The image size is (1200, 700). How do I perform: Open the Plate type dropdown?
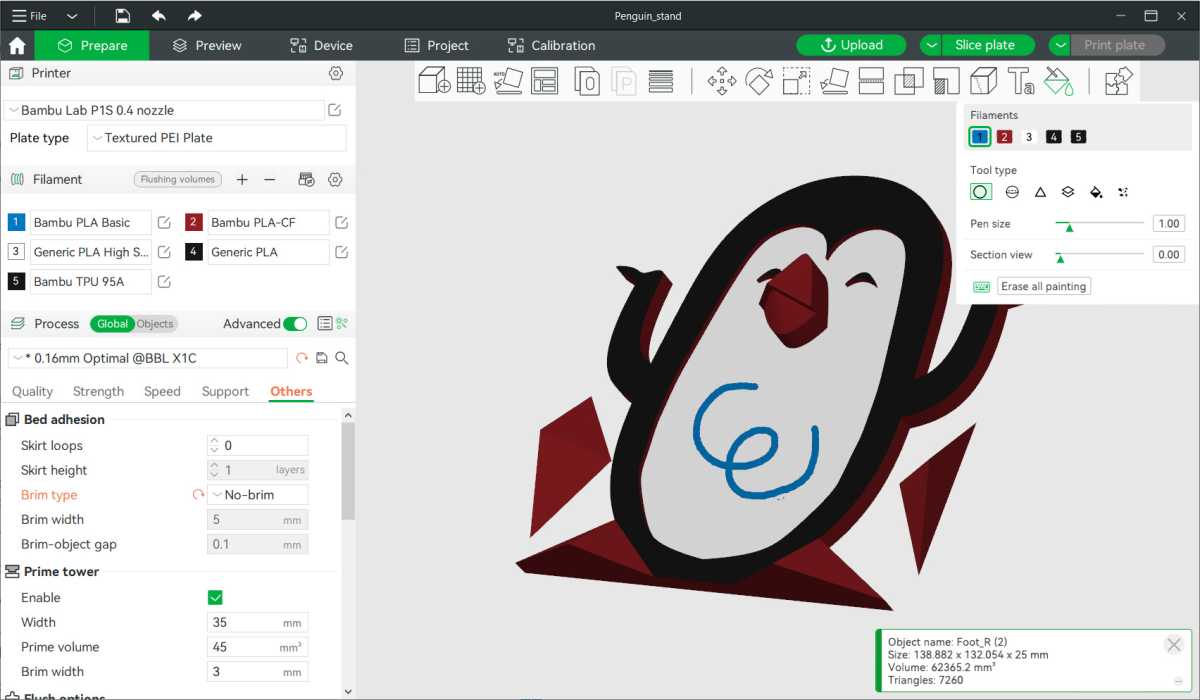click(x=216, y=138)
